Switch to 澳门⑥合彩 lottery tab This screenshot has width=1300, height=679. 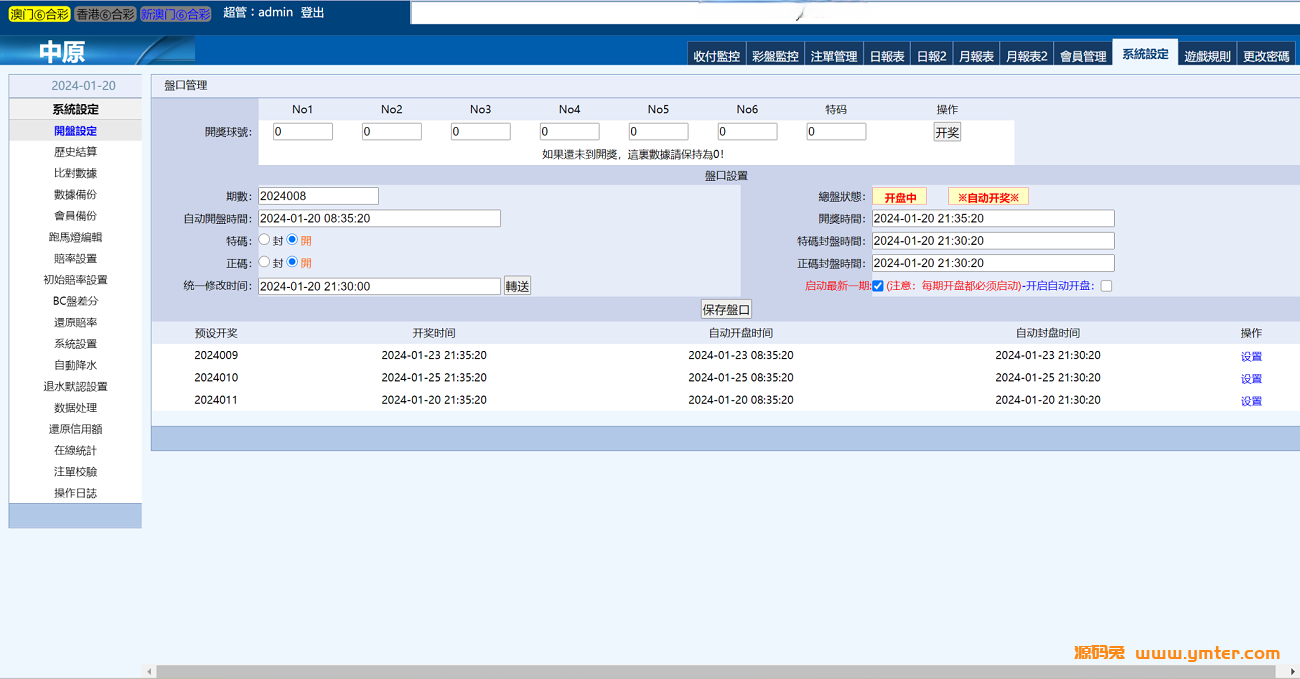coord(39,14)
